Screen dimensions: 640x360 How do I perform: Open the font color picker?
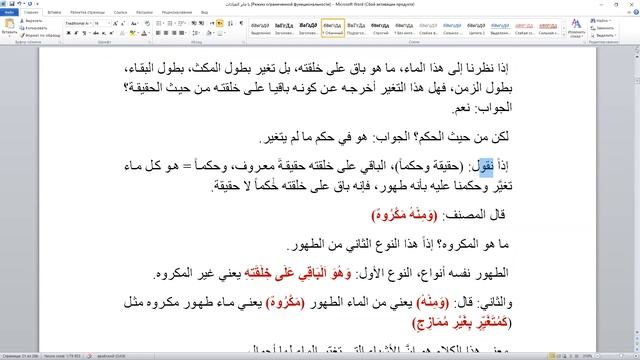pos(149,33)
